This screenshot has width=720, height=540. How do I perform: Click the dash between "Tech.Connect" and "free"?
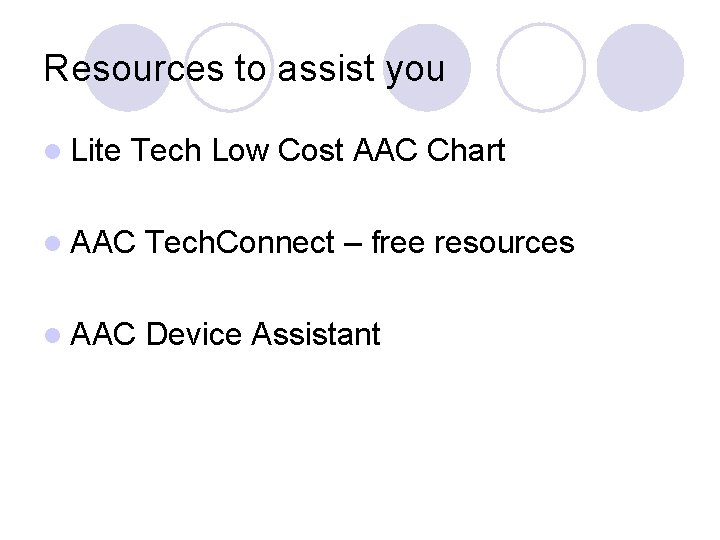pyautogui.click(x=353, y=243)
